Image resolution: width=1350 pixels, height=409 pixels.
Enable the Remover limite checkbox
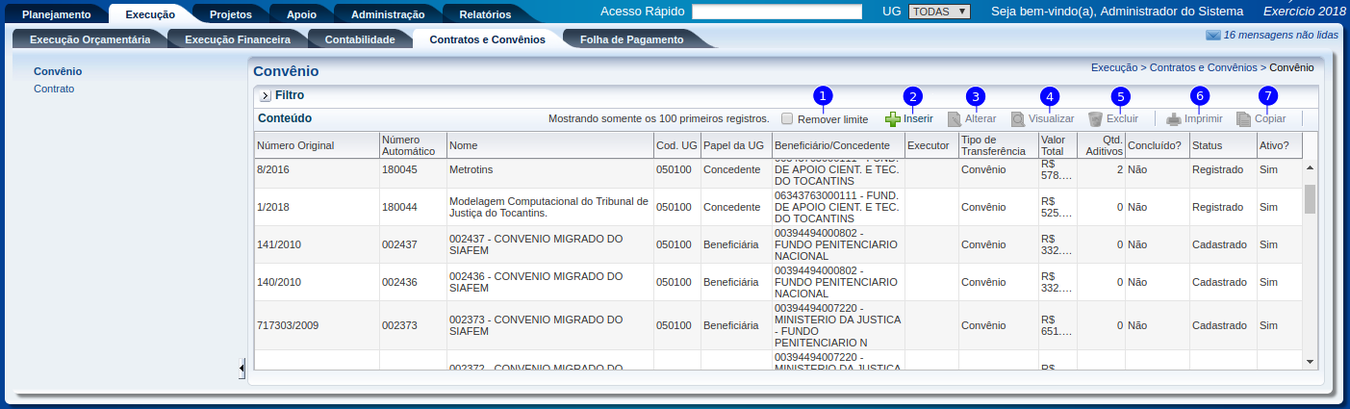coord(787,119)
